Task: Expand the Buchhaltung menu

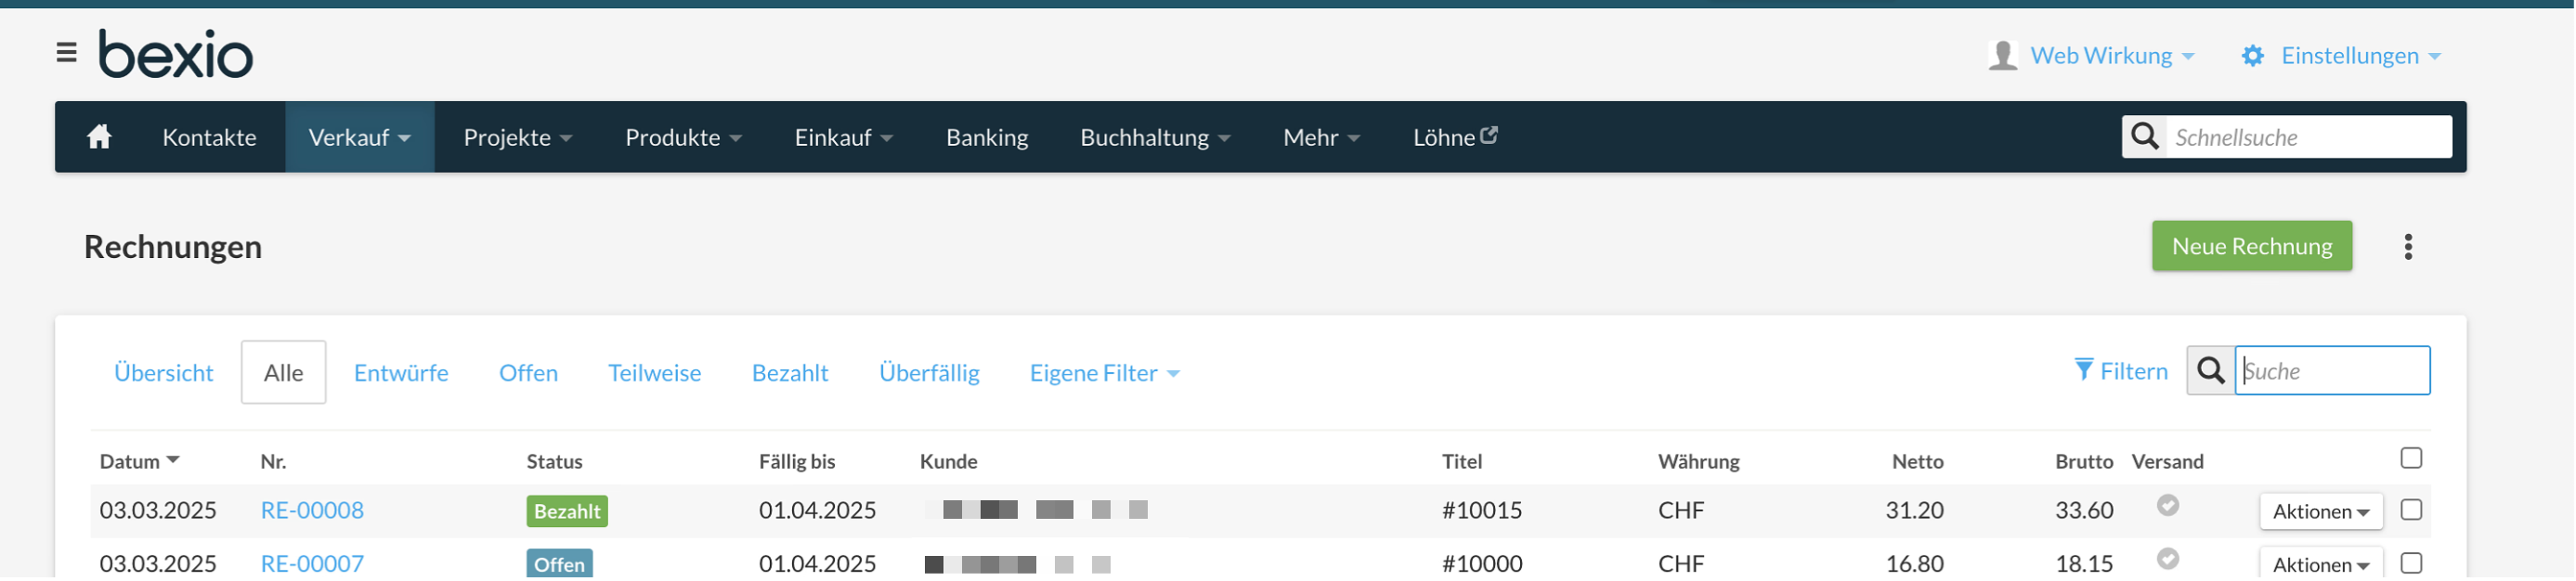Action: (x=1155, y=137)
